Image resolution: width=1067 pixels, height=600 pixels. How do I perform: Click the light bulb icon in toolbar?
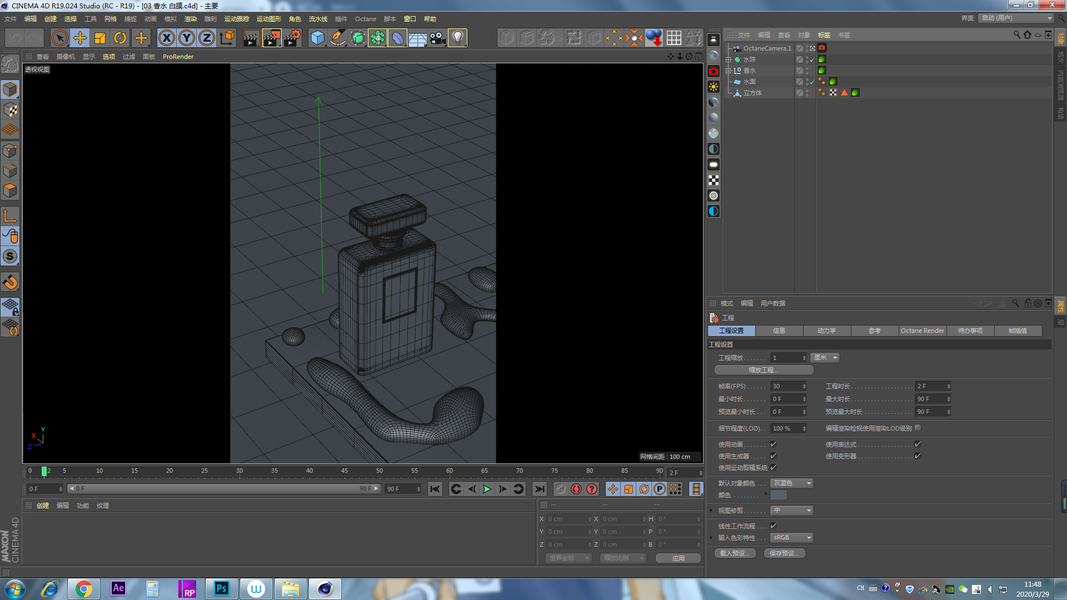point(457,38)
